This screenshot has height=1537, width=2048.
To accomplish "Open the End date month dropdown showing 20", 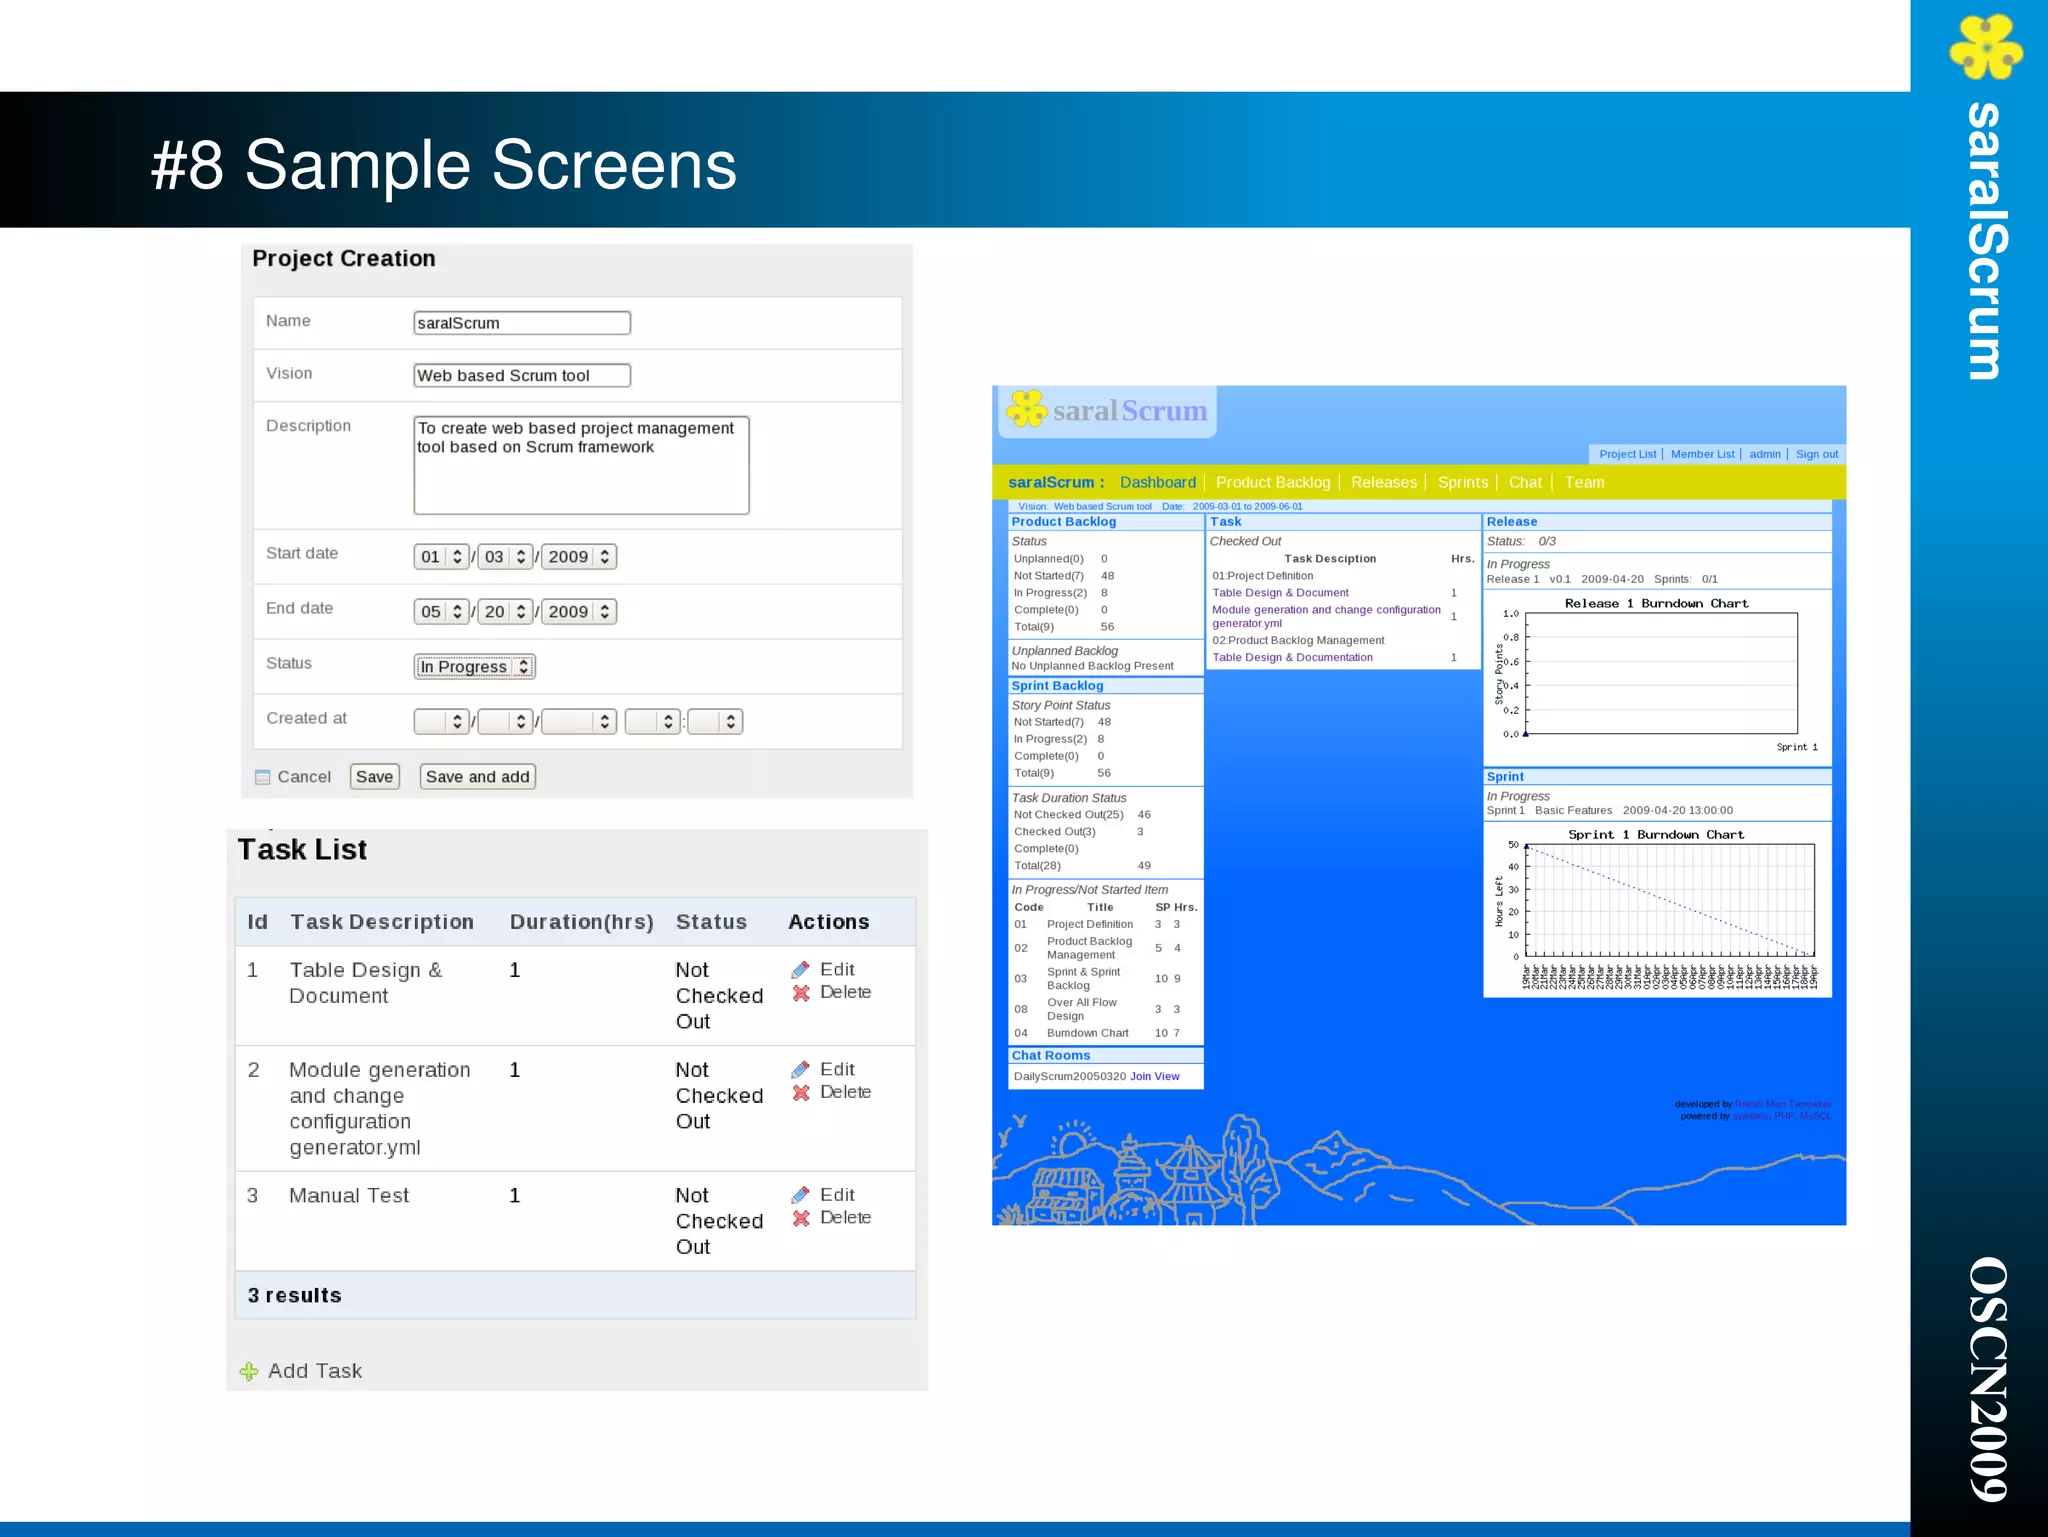I will [x=505, y=611].
